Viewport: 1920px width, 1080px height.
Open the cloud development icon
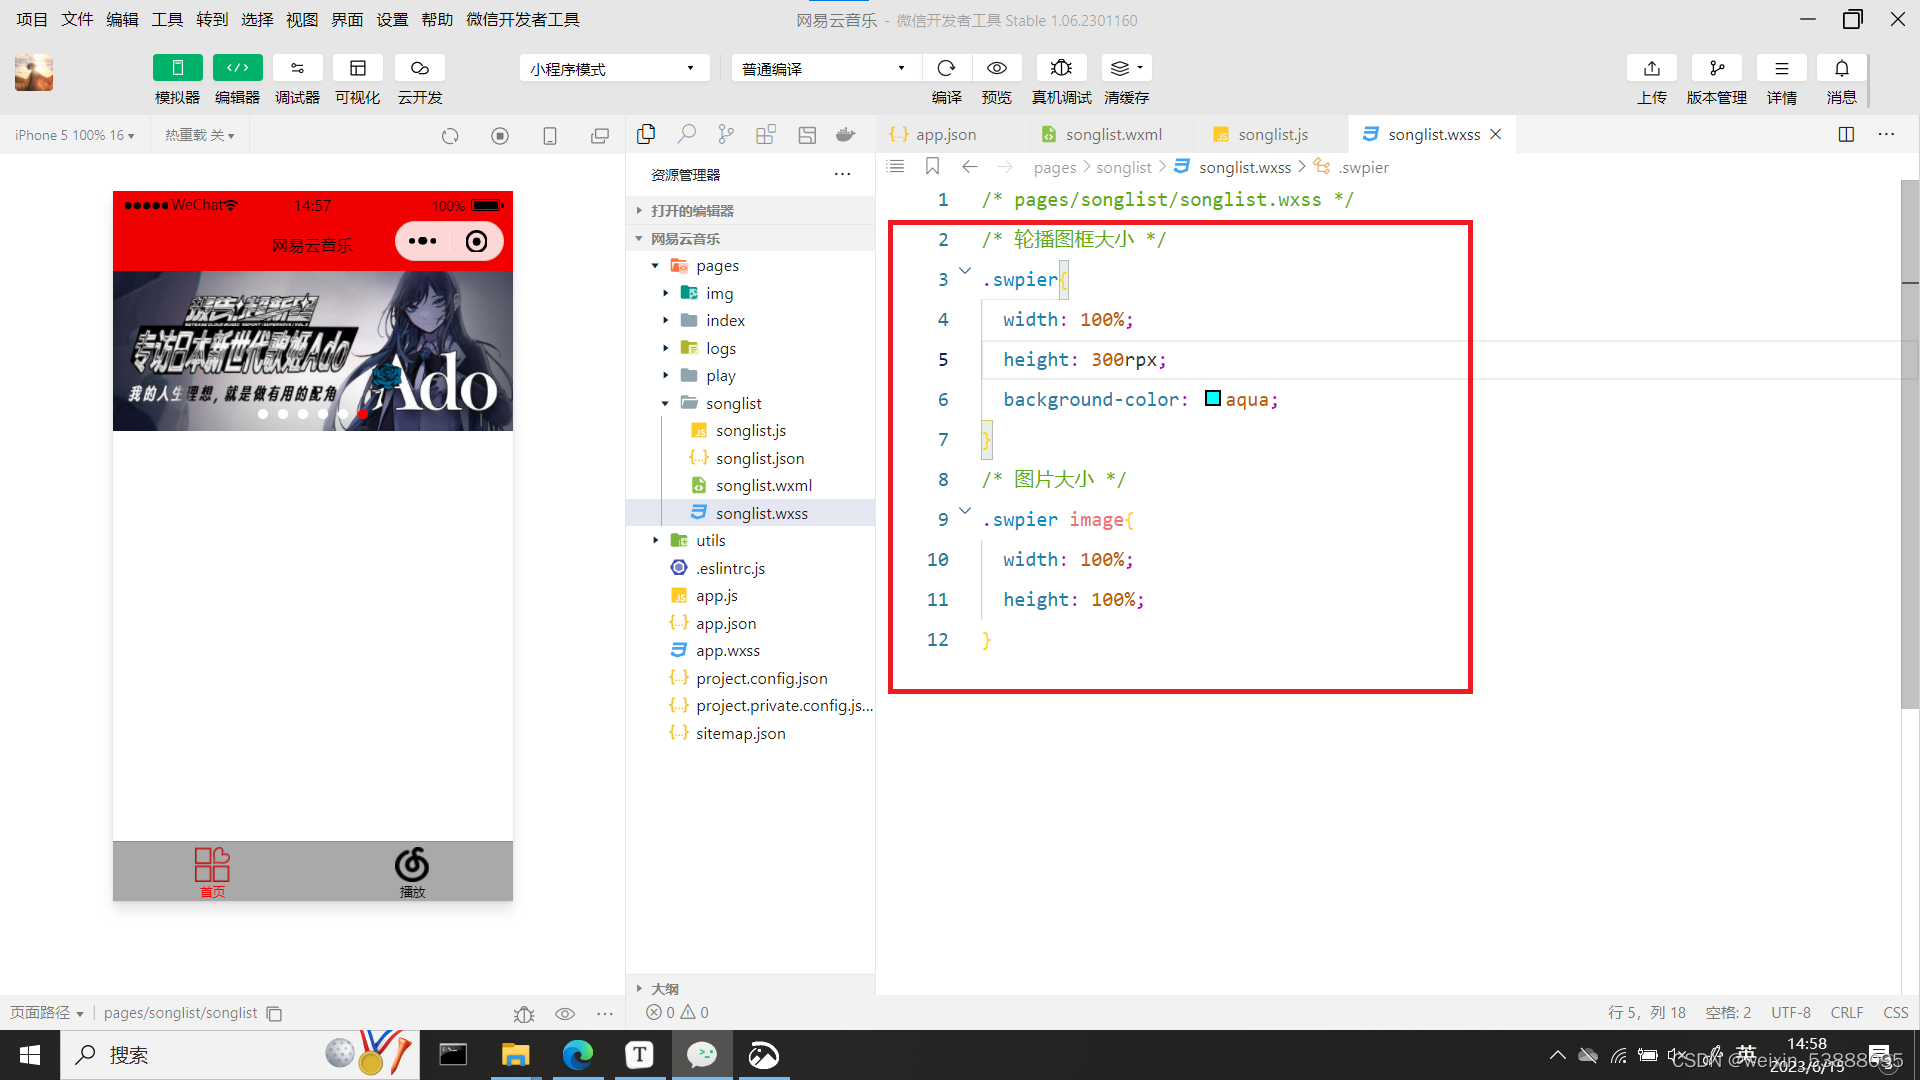[x=419, y=68]
